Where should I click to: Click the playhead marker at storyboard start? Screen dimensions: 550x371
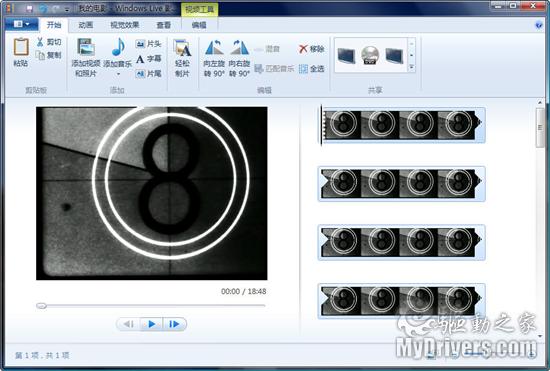click(321, 125)
